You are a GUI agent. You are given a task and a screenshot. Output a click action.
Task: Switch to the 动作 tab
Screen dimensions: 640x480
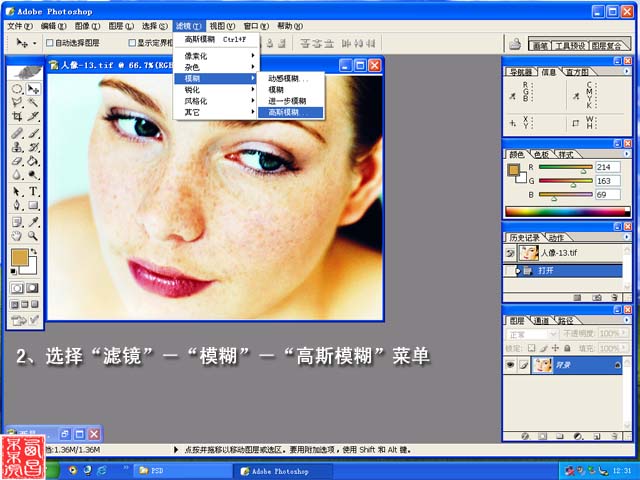[x=556, y=238]
